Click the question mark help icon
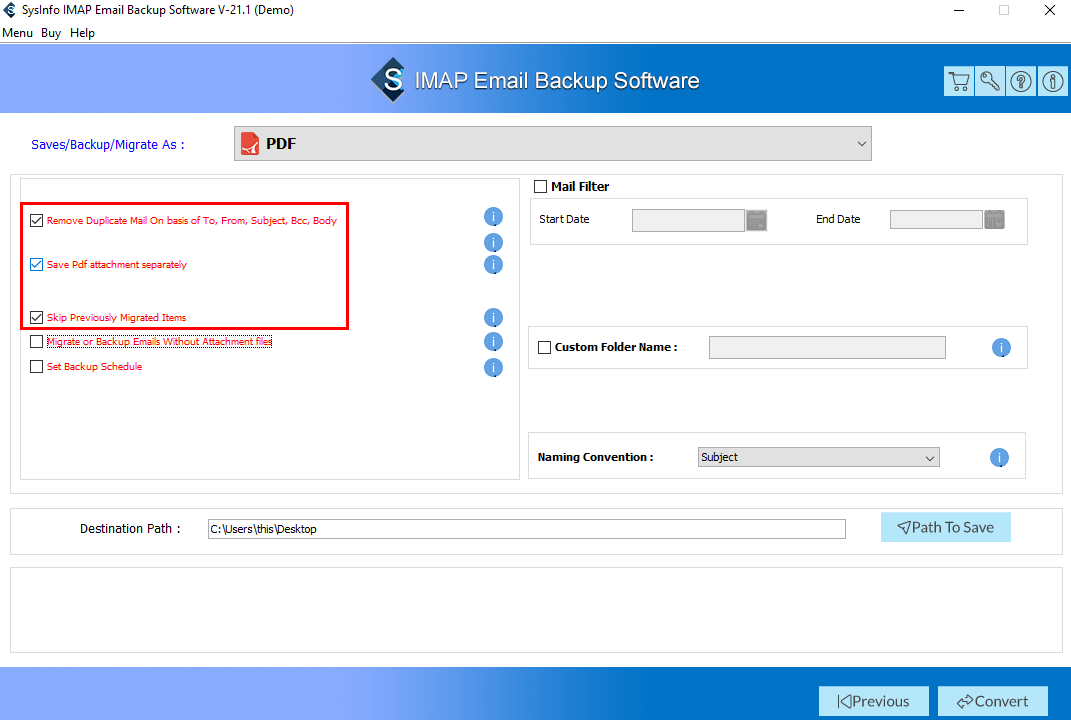Screen dimensions: 1071x720 pos(1021,81)
